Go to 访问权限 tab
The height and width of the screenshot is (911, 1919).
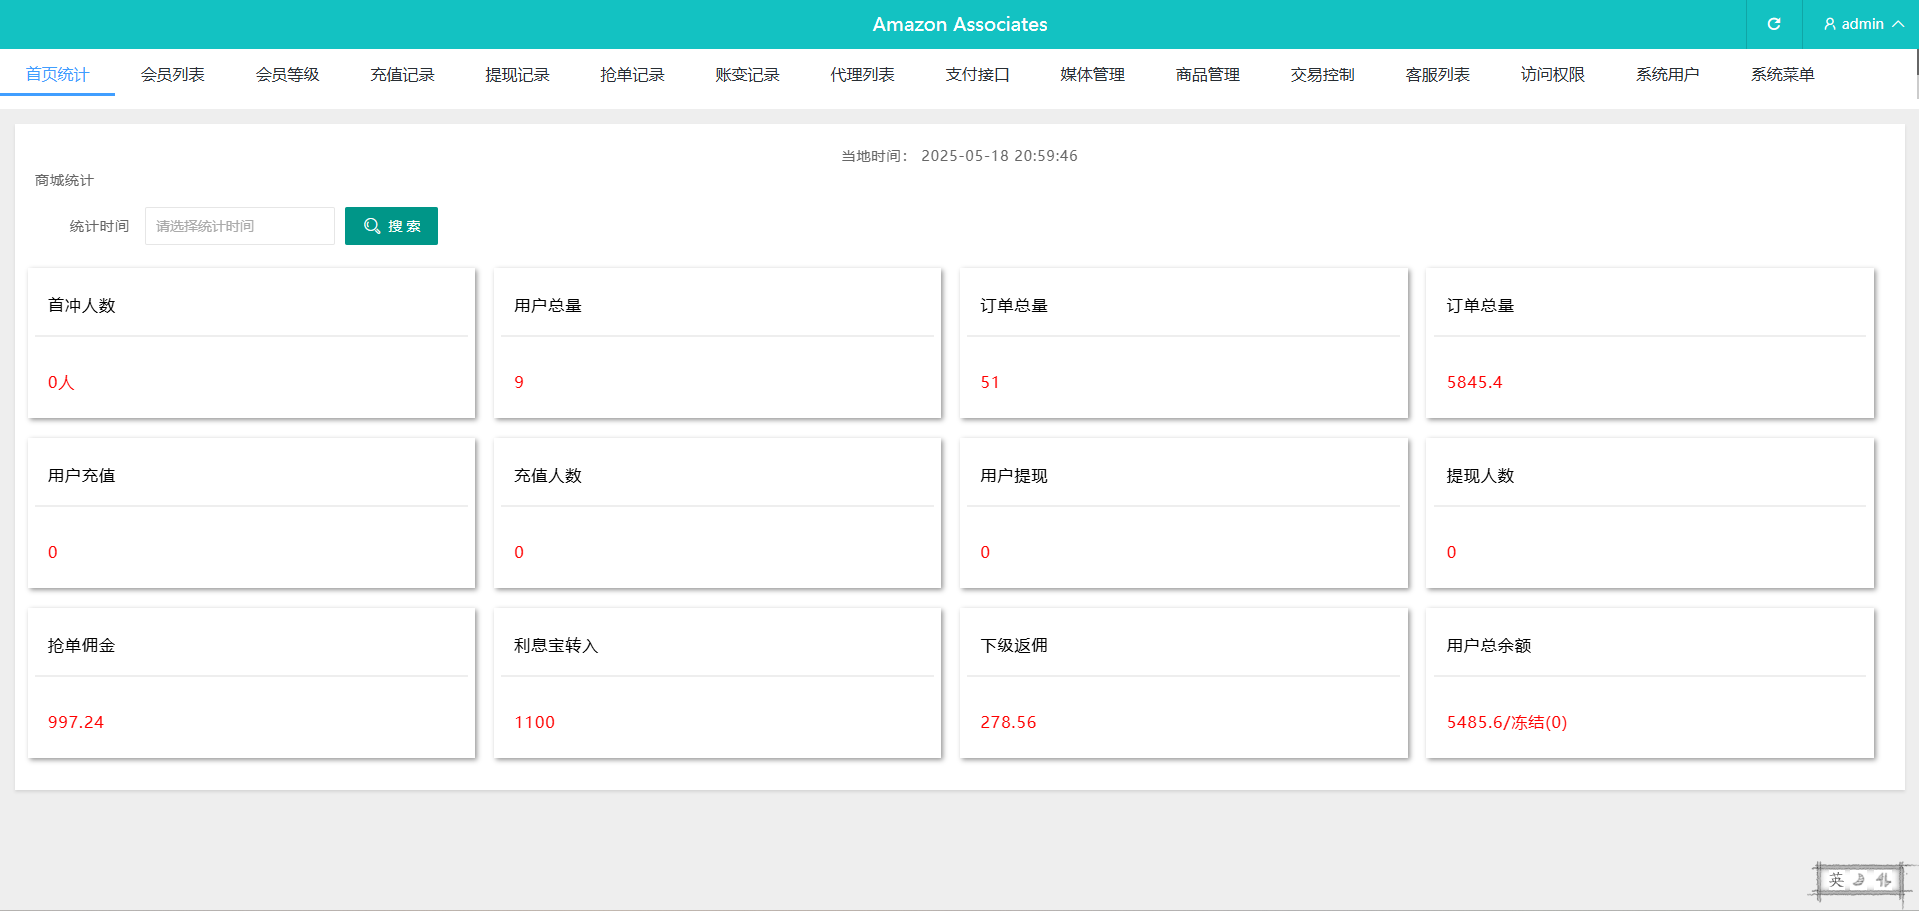[x=1552, y=75]
